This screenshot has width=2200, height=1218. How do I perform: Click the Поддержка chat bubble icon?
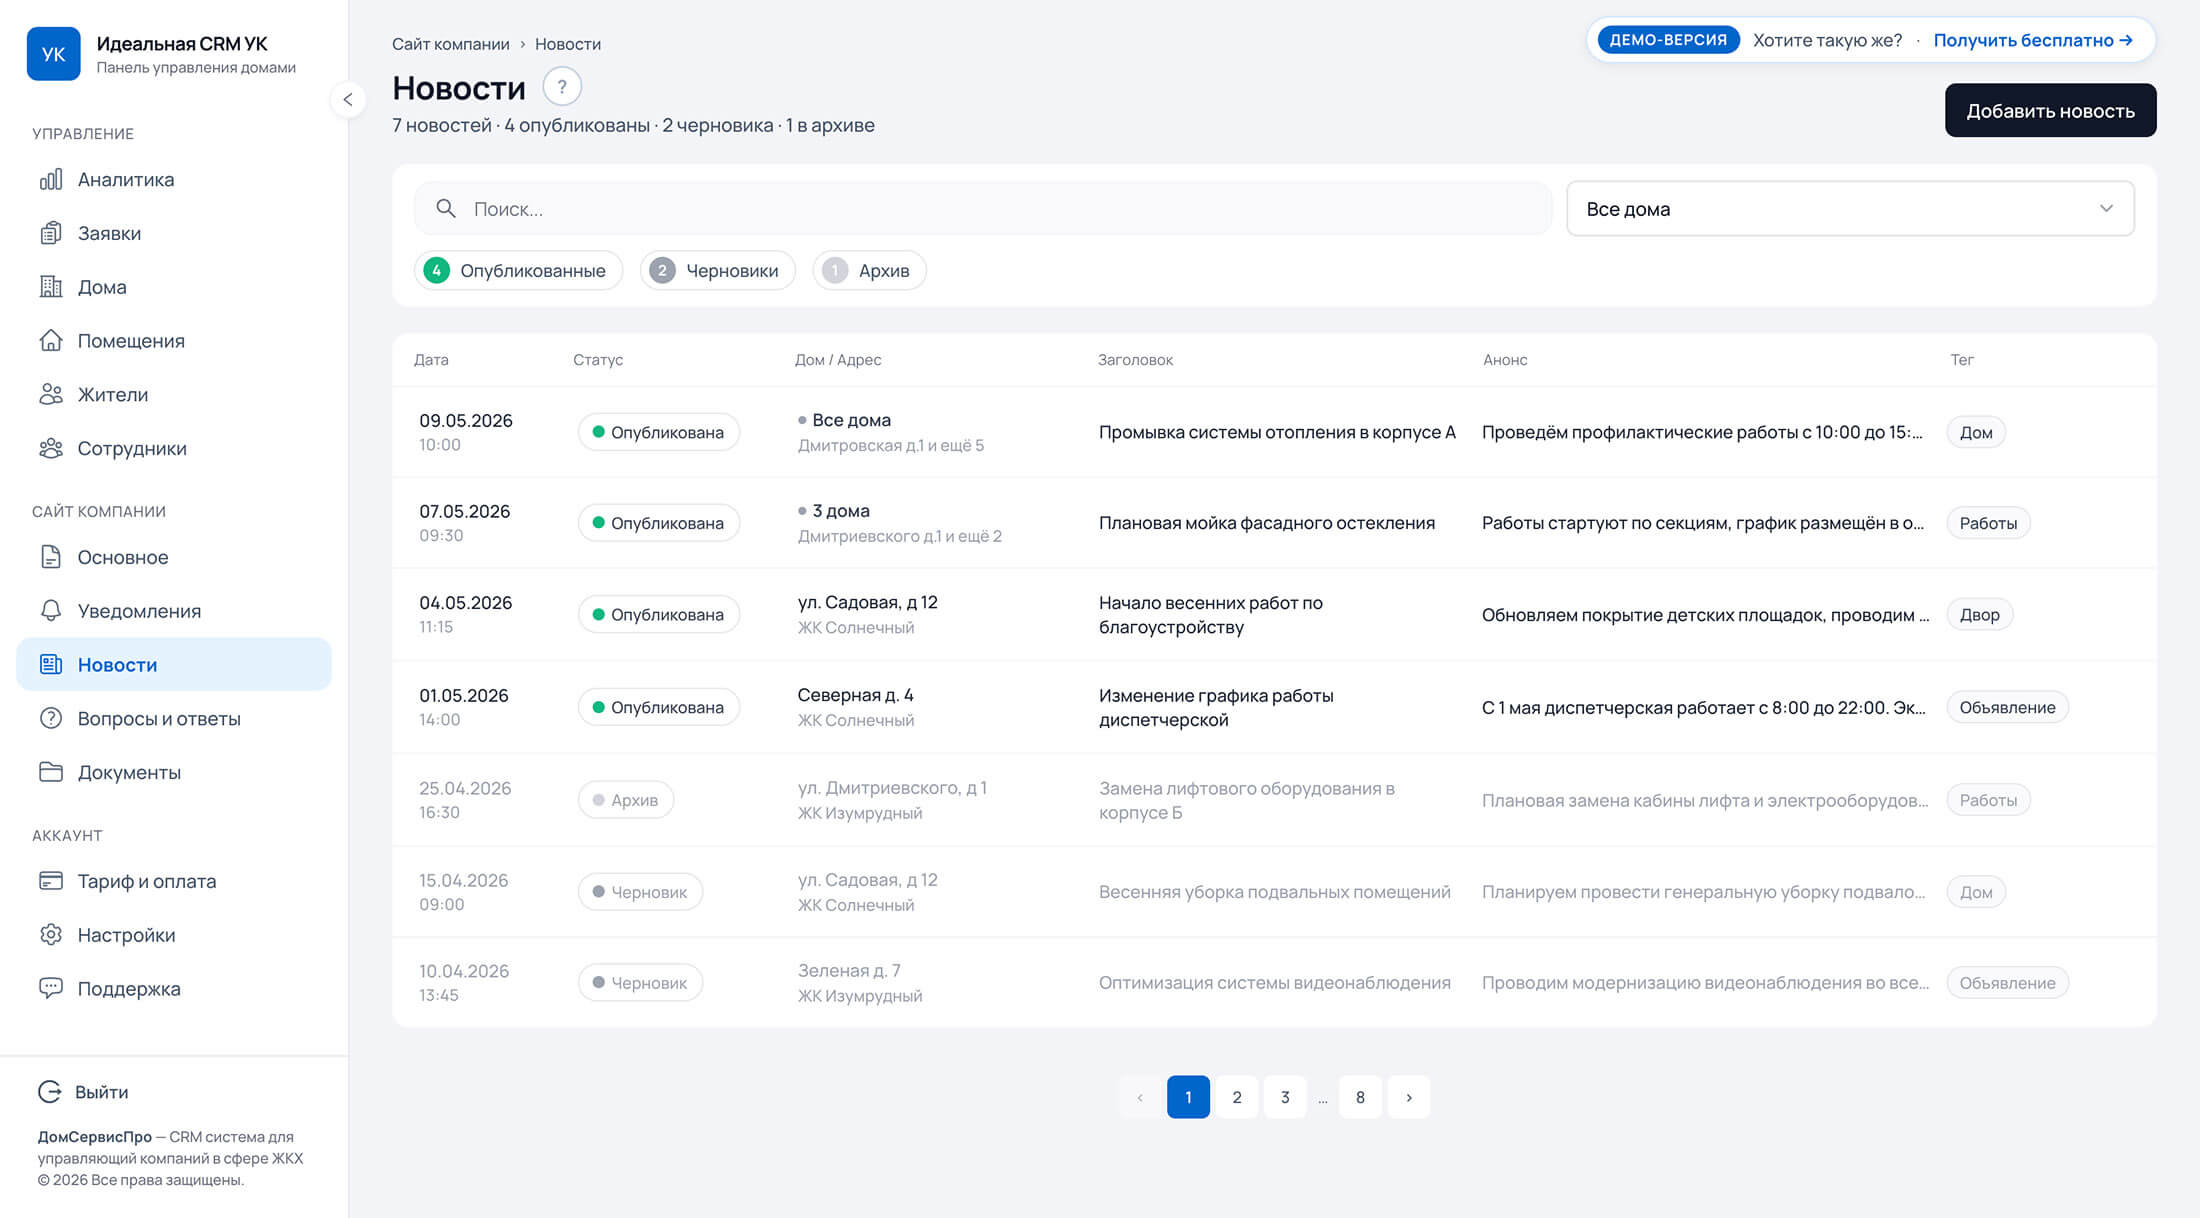click(51, 988)
